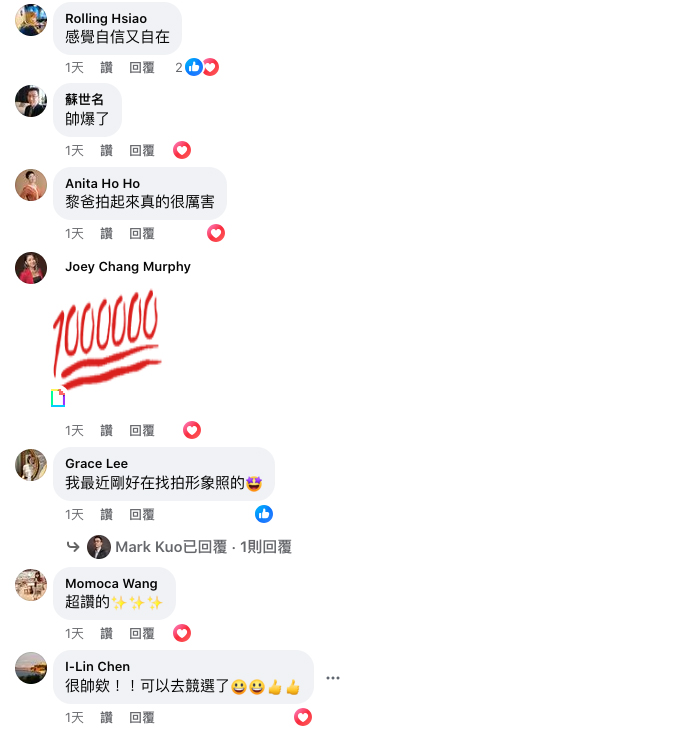The image size is (679, 732).
Task: Reply to 蘇世名's comment via 回覆
Action: click(x=142, y=150)
